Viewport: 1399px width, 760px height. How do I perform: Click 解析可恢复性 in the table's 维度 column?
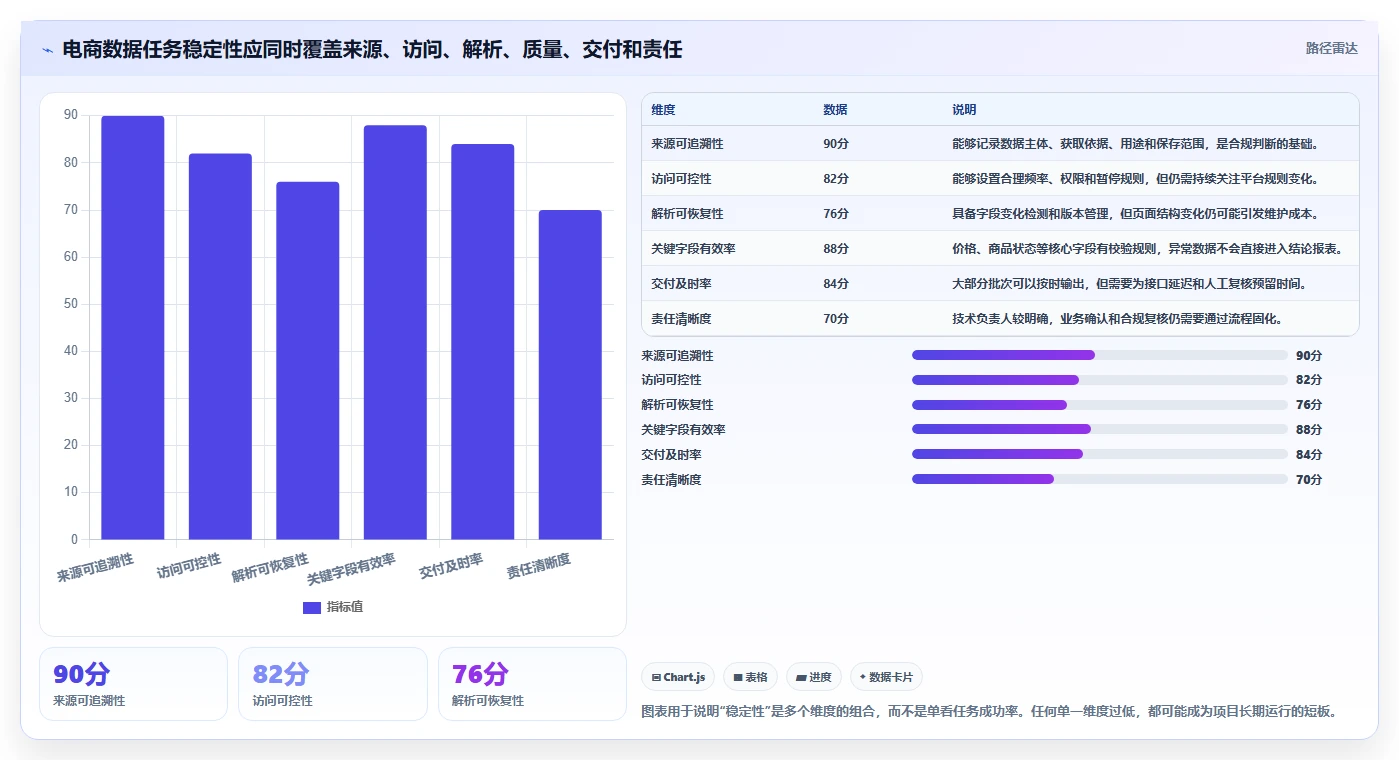687,214
